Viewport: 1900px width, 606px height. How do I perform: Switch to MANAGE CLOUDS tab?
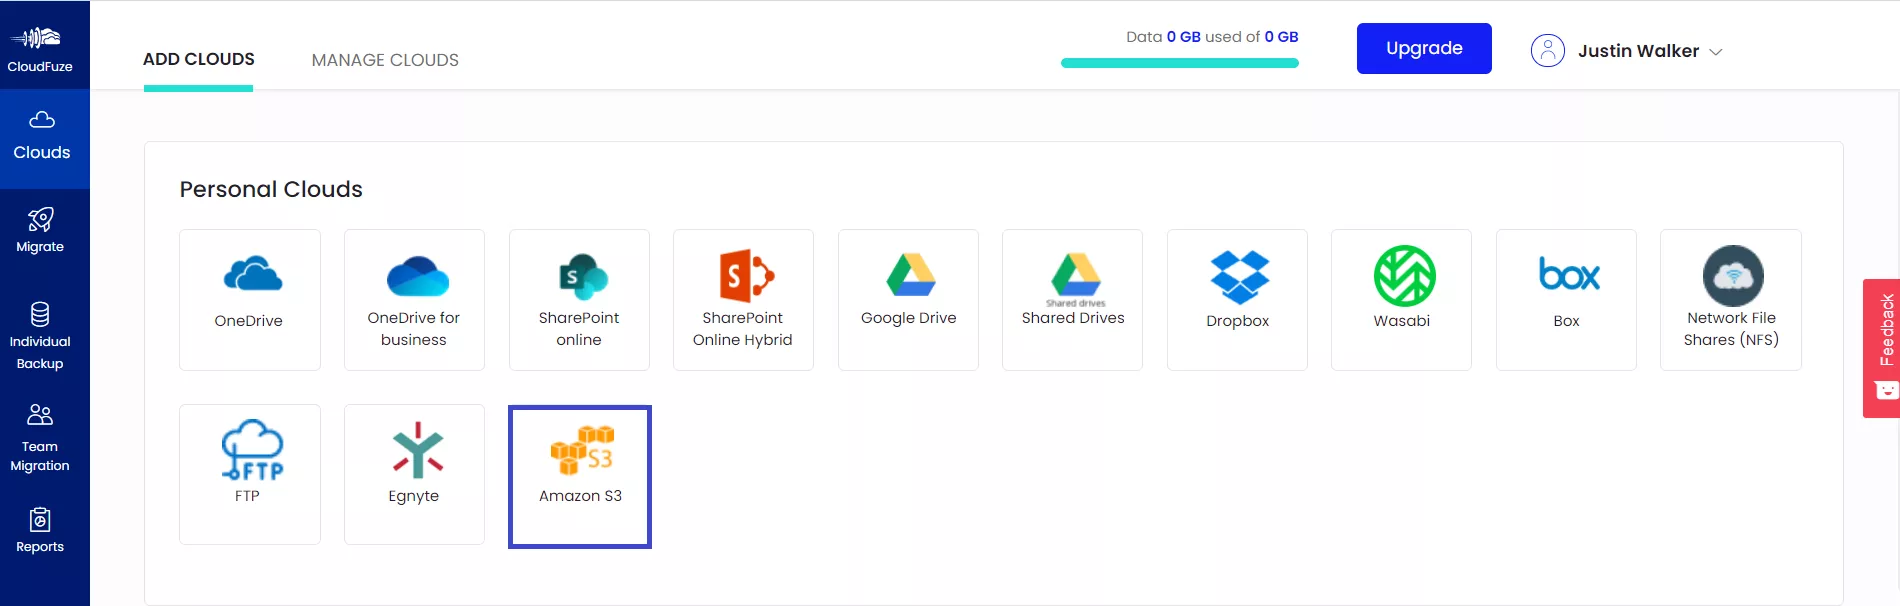click(x=385, y=60)
